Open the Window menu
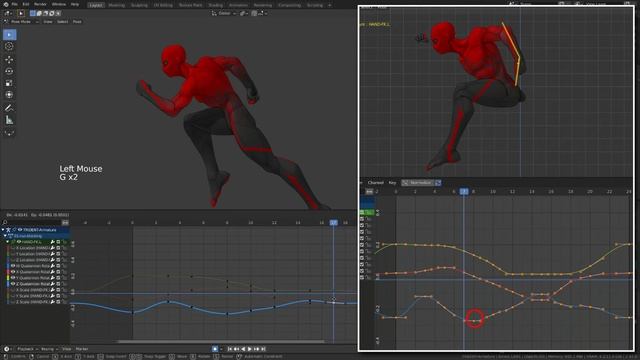This screenshot has width=640, height=360. [59, 4]
